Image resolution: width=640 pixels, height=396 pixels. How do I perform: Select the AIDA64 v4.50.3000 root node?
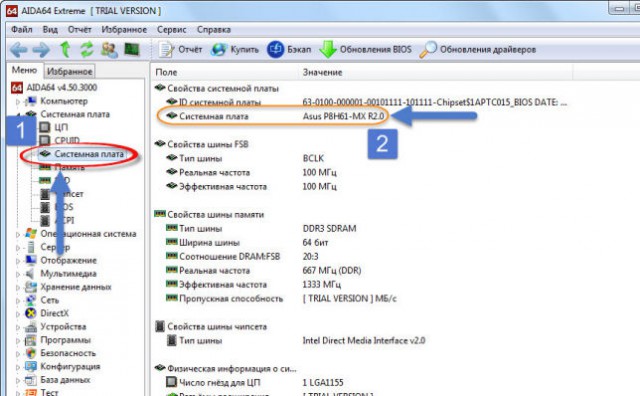pyautogui.click(x=62, y=87)
